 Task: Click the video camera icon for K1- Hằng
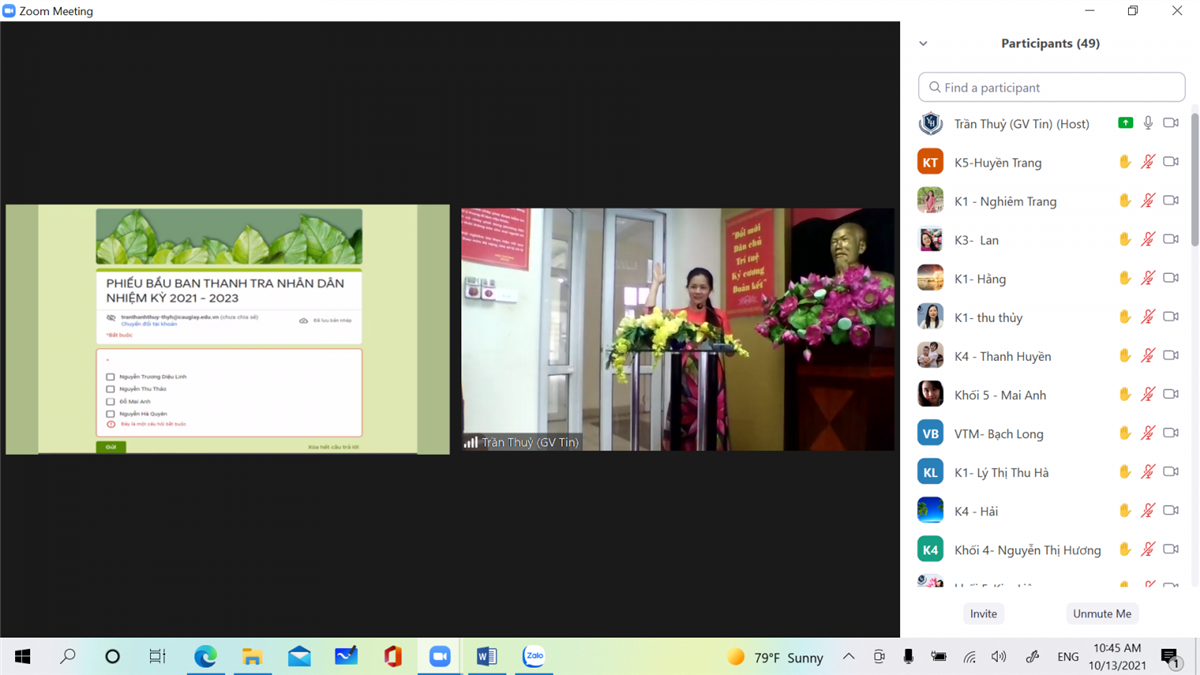coord(1171,278)
